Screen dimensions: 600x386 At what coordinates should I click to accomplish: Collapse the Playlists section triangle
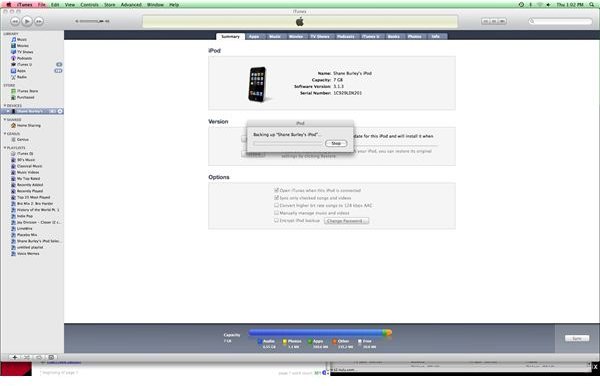tap(5, 148)
